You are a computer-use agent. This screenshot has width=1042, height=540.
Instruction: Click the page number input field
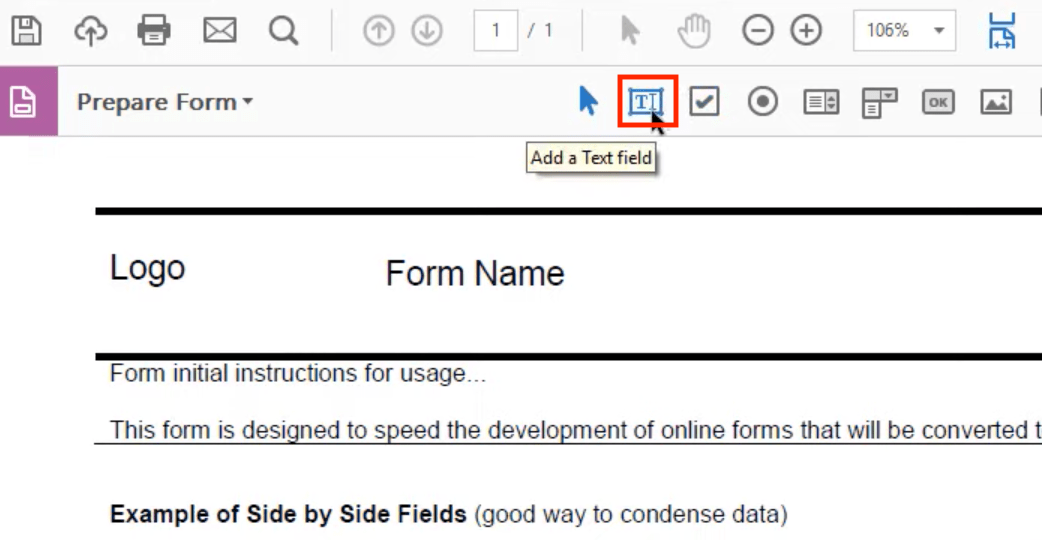(495, 31)
